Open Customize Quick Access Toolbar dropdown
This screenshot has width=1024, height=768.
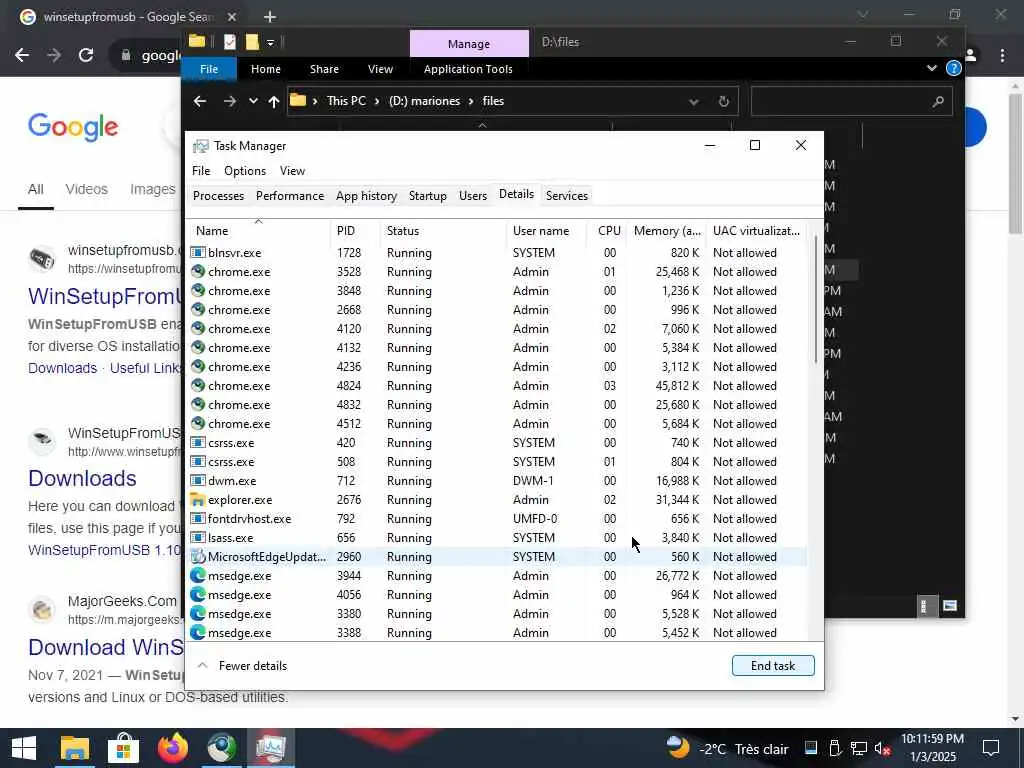pos(270,42)
